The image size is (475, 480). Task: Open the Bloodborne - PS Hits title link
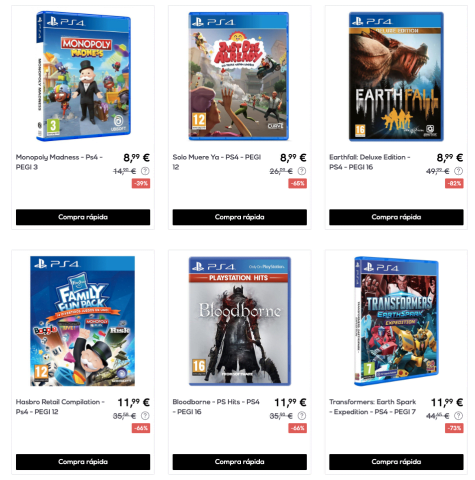tap(216, 407)
